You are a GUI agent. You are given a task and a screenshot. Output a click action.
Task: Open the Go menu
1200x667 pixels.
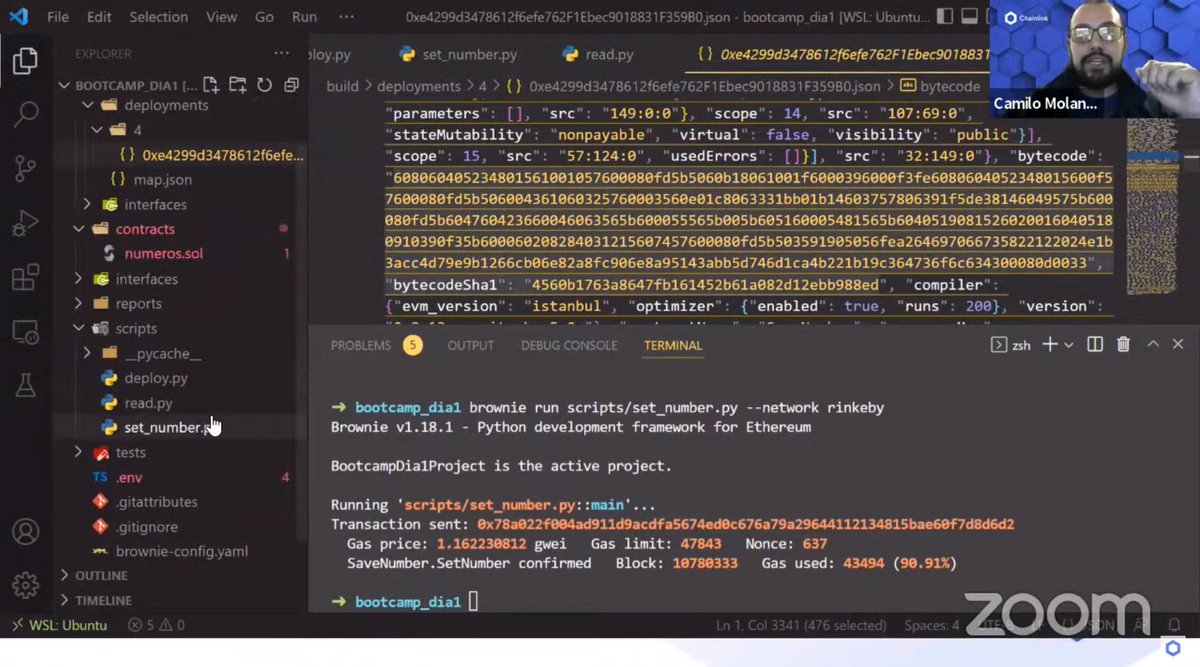point(264,17)
